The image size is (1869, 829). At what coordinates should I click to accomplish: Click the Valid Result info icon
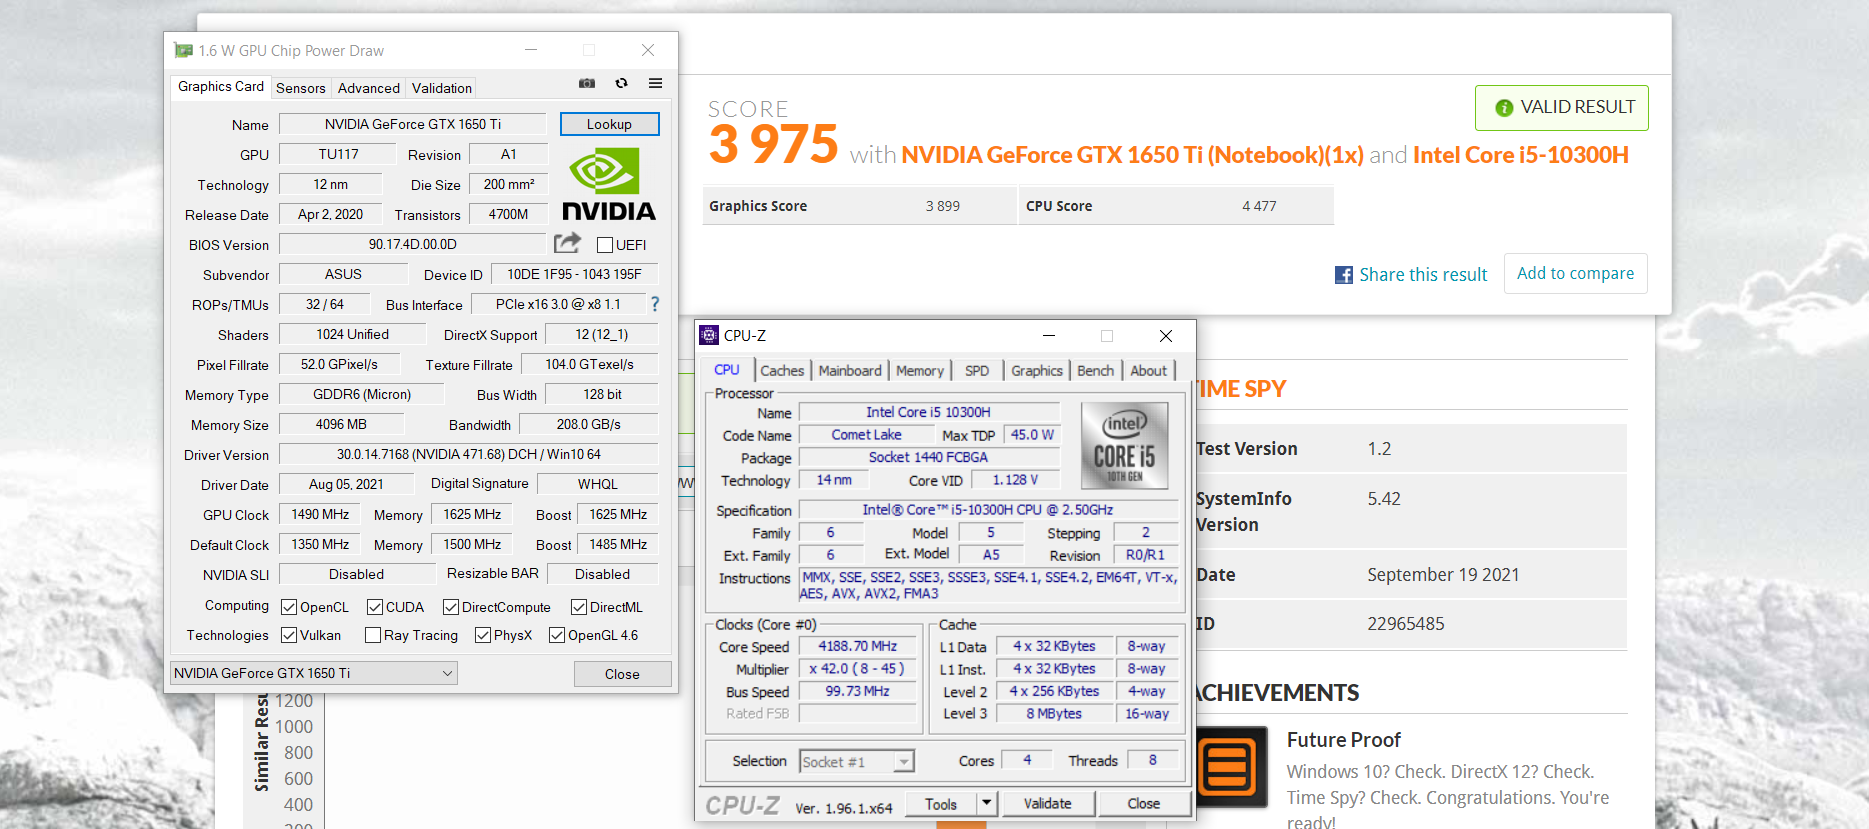click(x=1503, y=108)
